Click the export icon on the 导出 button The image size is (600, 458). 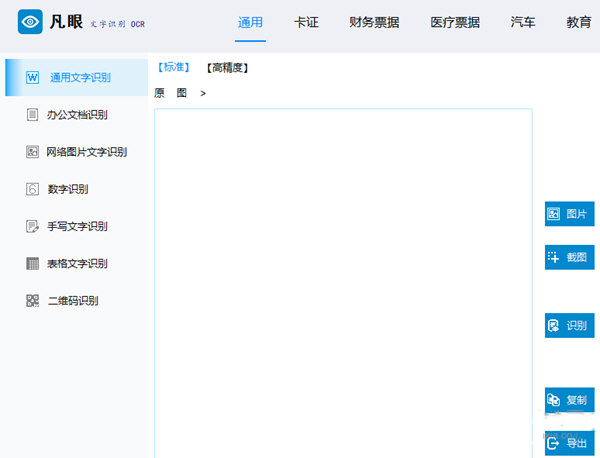(x=553, y=443)
